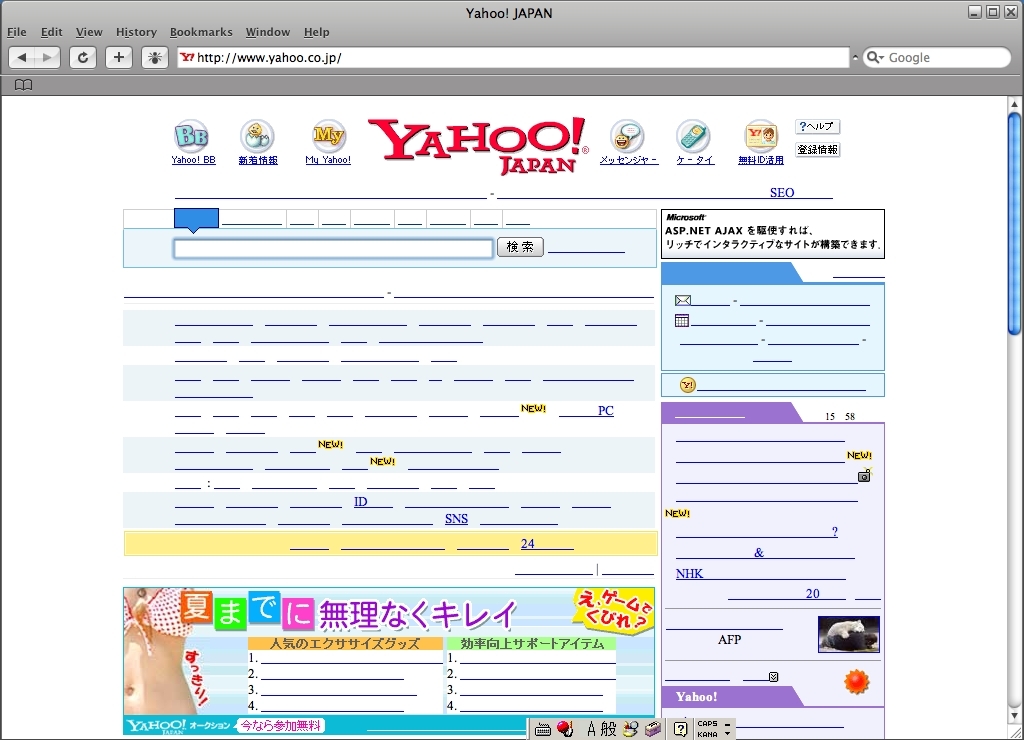Click the Microsoft ASP.NET AJAX advertisement
1024x740 pixels.
tap(773, 234)
